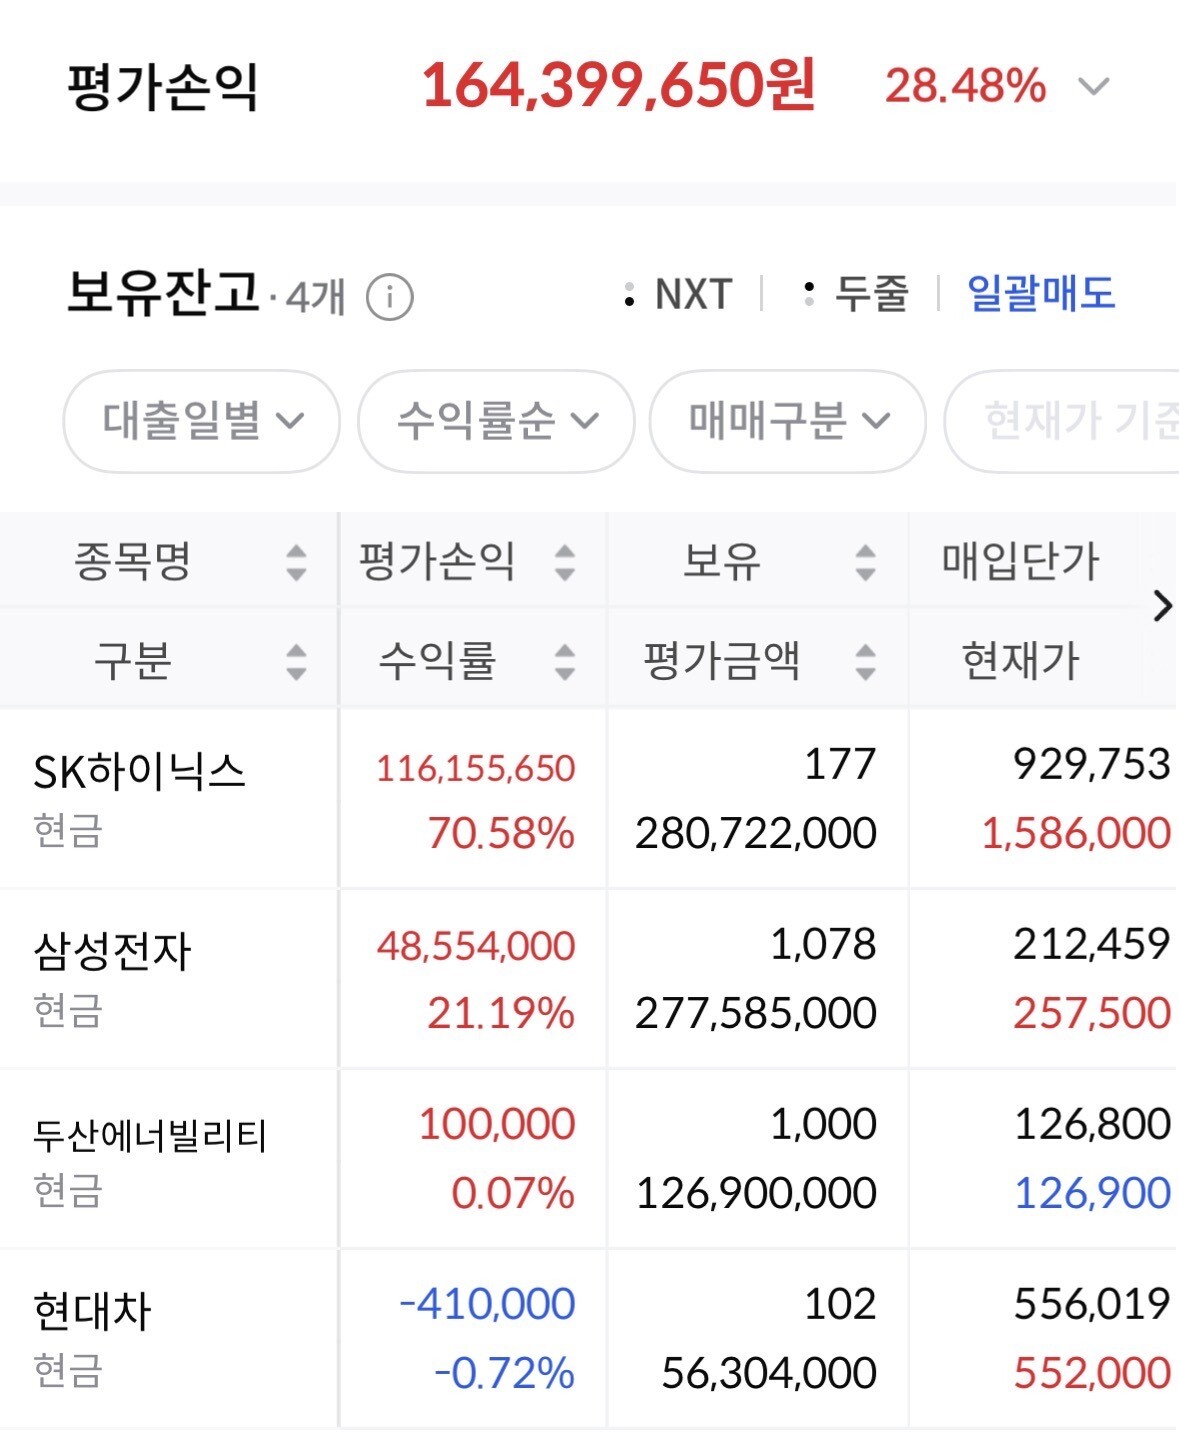Tap the 212,459 purchase price
This screenshot has height=1449, width=1179.
click(x=1092, y=944)
